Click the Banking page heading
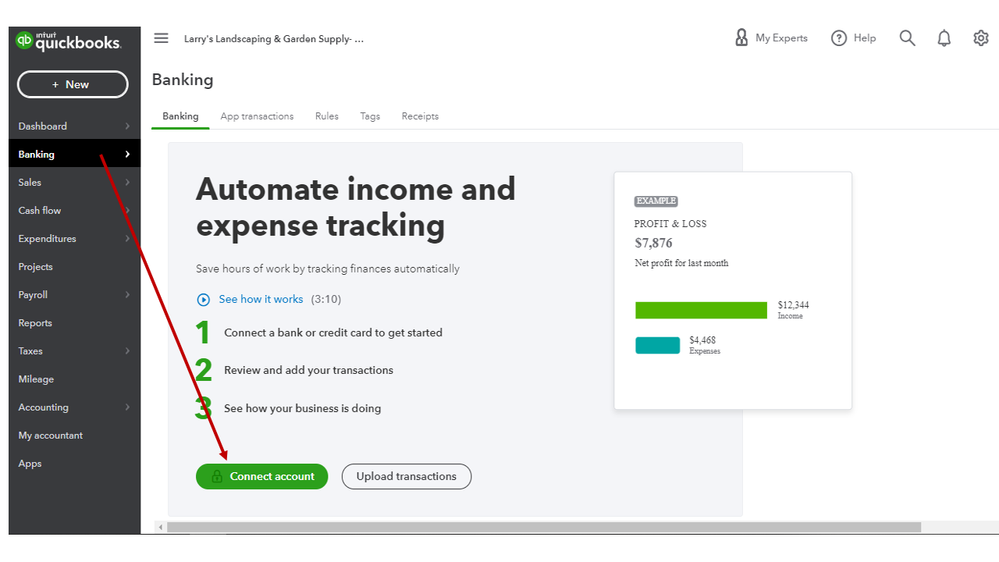The width and height of the screenshot is (999, 562). [182, 80]
